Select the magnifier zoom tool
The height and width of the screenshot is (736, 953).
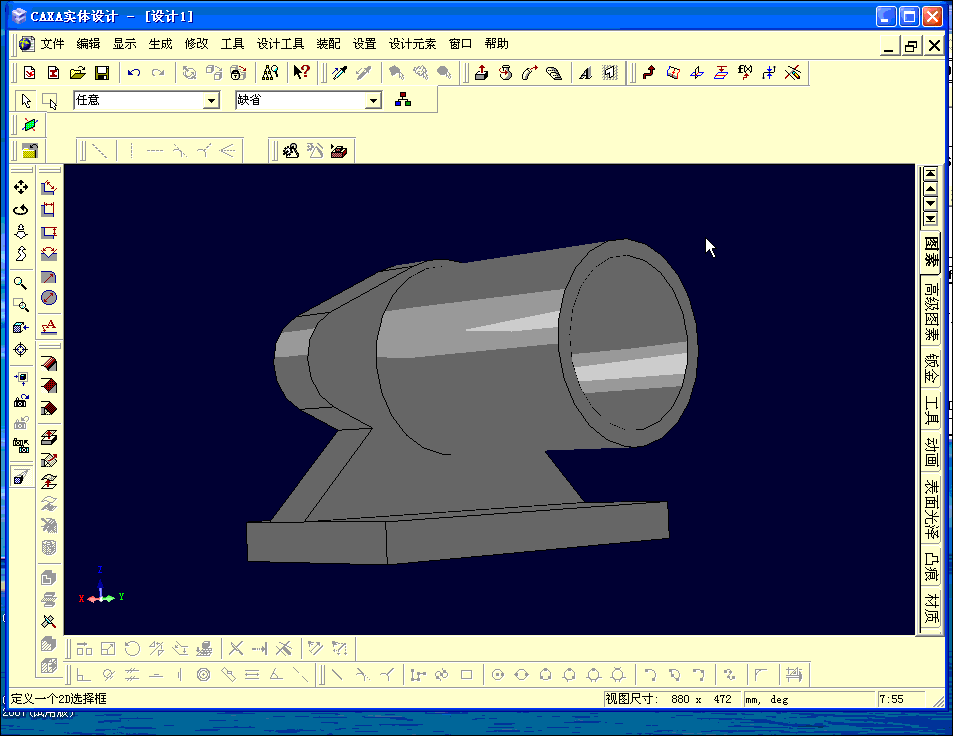[x=21, y=283]
